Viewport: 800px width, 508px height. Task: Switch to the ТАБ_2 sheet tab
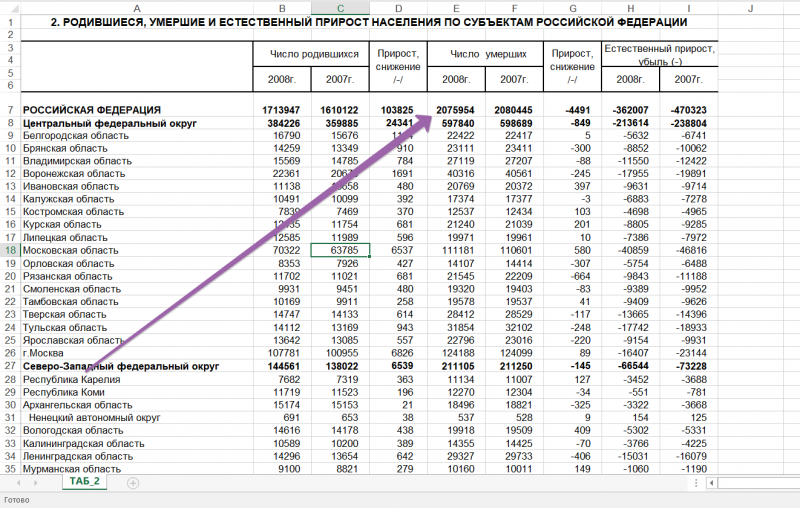point(85,481)
